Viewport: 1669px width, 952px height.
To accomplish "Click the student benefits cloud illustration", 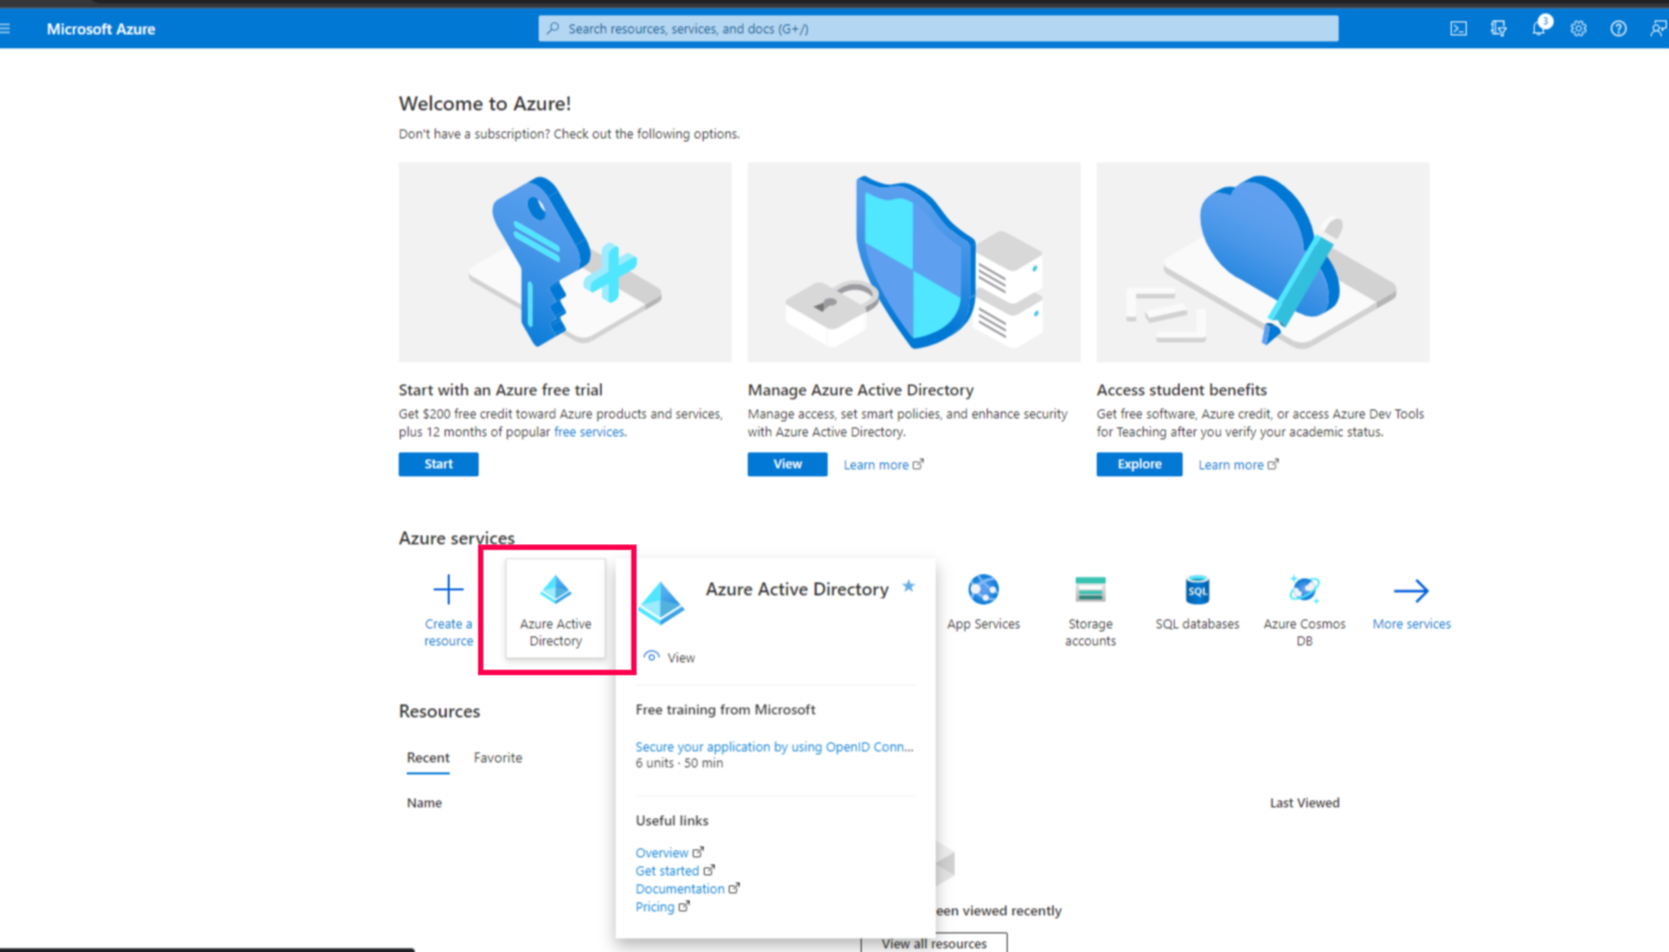I will (1263, 262).
